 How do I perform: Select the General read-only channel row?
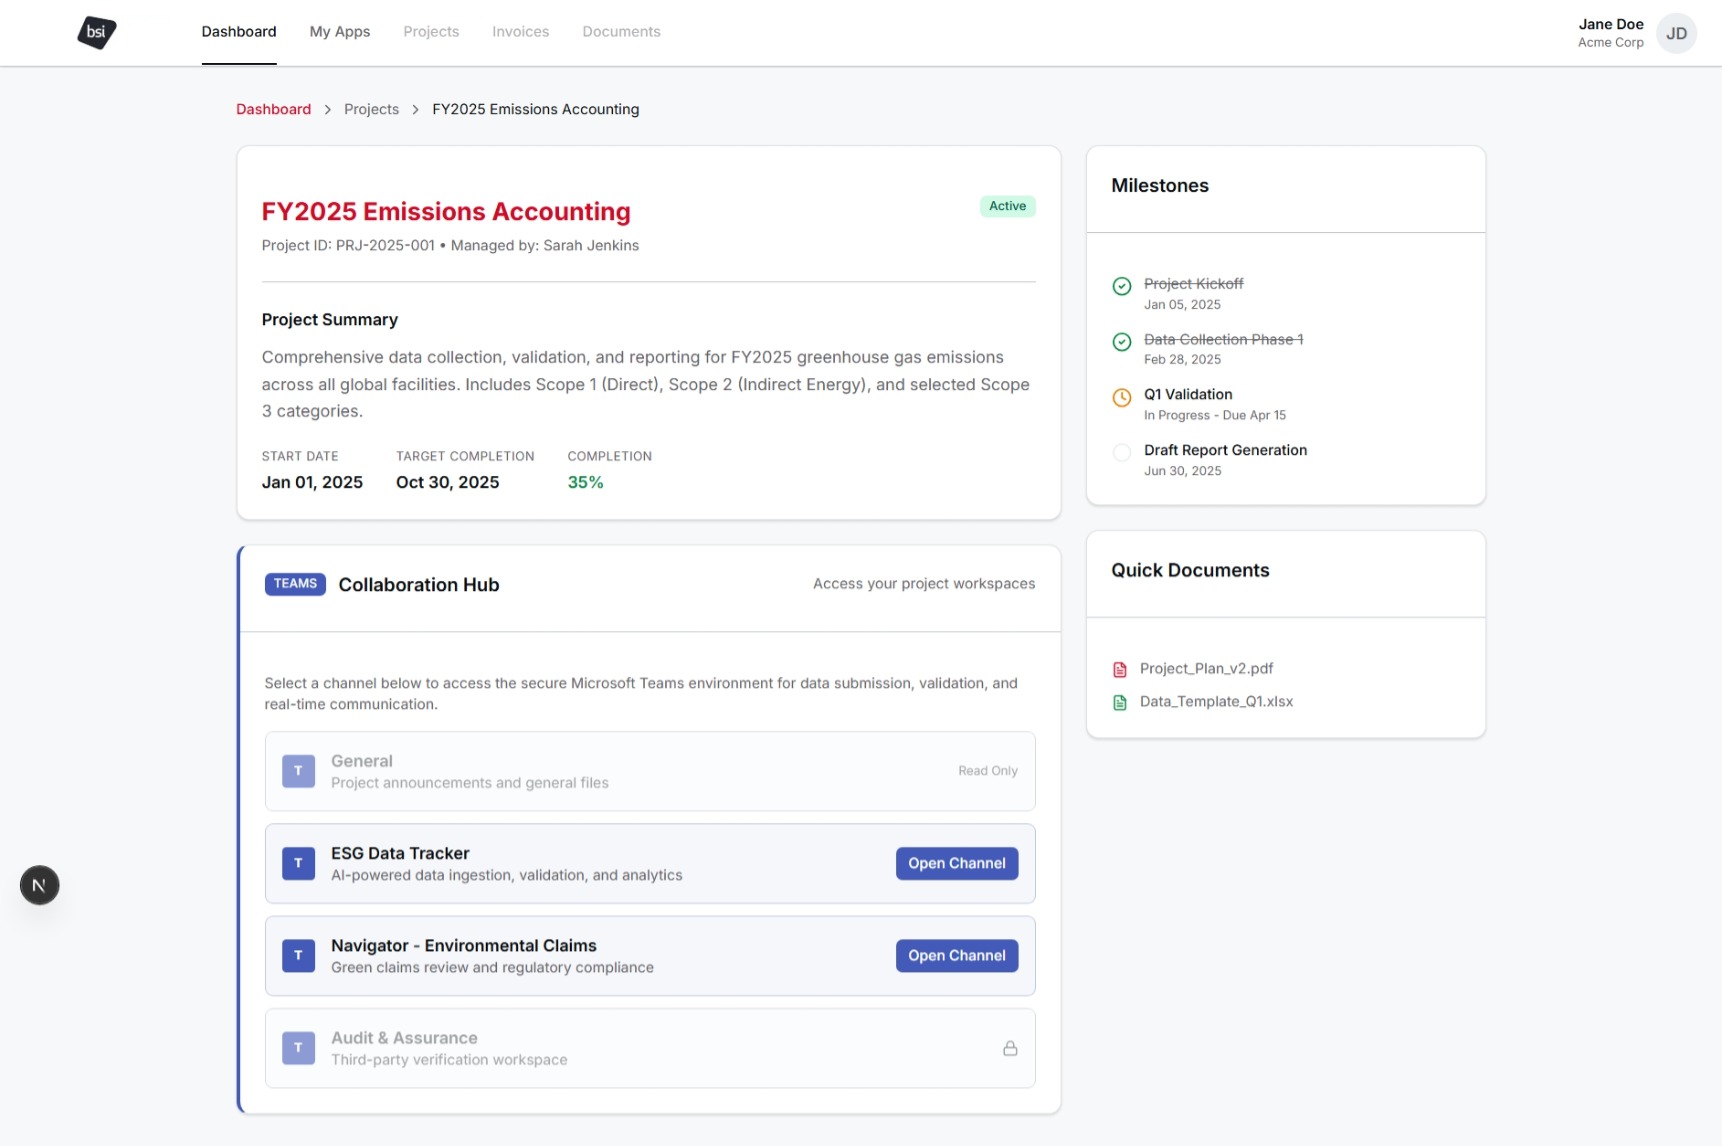(x=649, y=771)
